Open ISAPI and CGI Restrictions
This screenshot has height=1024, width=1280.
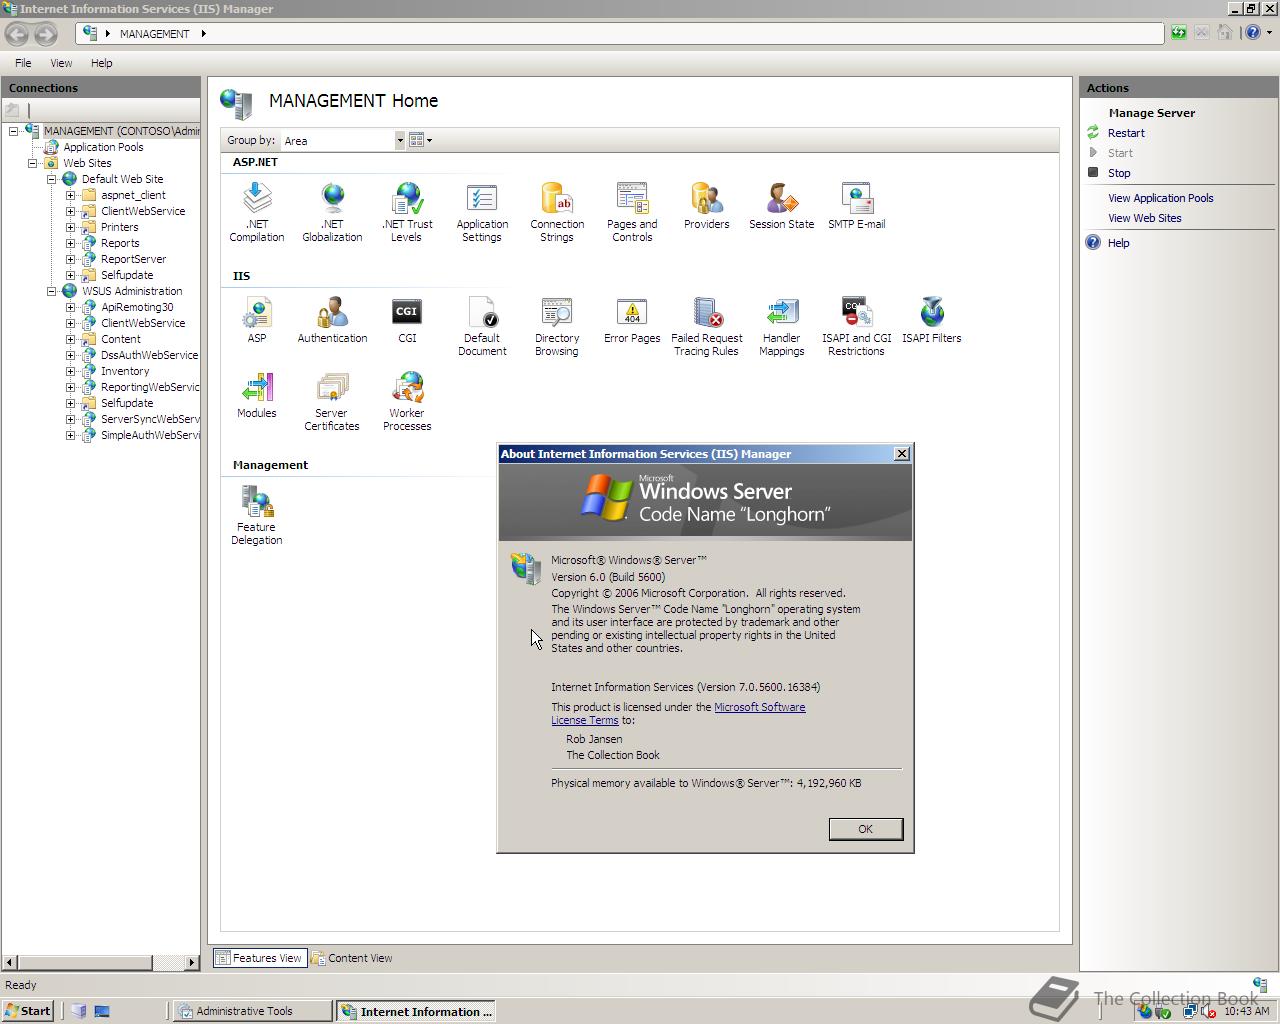coord(857,325)
